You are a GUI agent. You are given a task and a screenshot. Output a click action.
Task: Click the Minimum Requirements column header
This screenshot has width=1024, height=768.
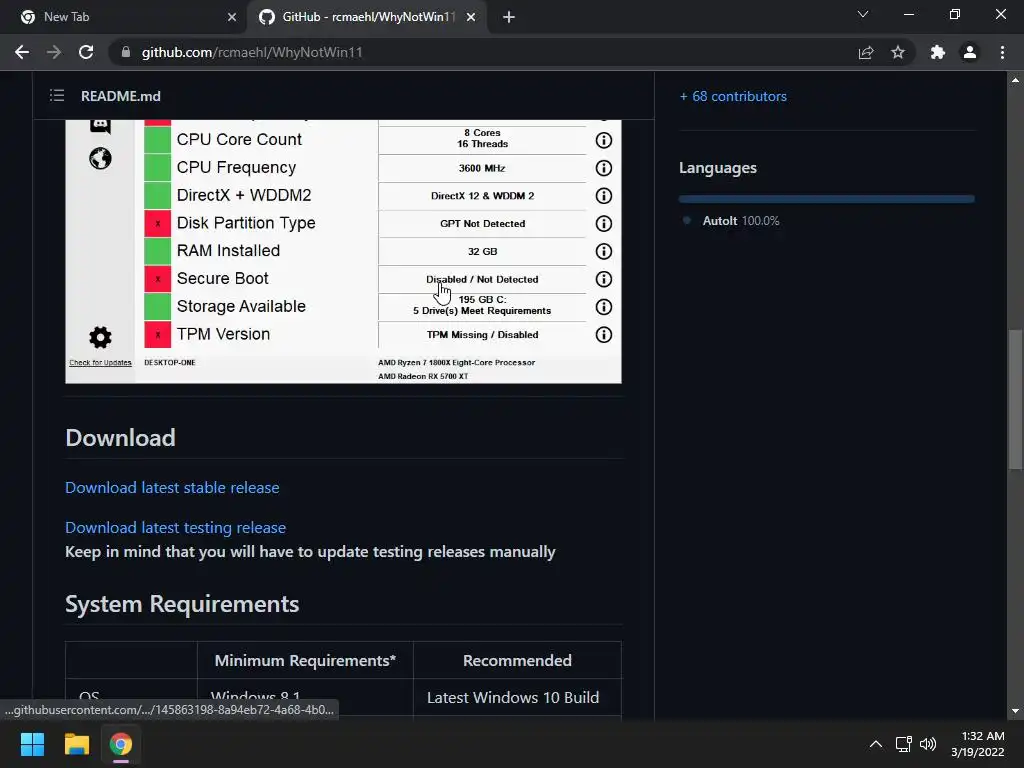305,661
